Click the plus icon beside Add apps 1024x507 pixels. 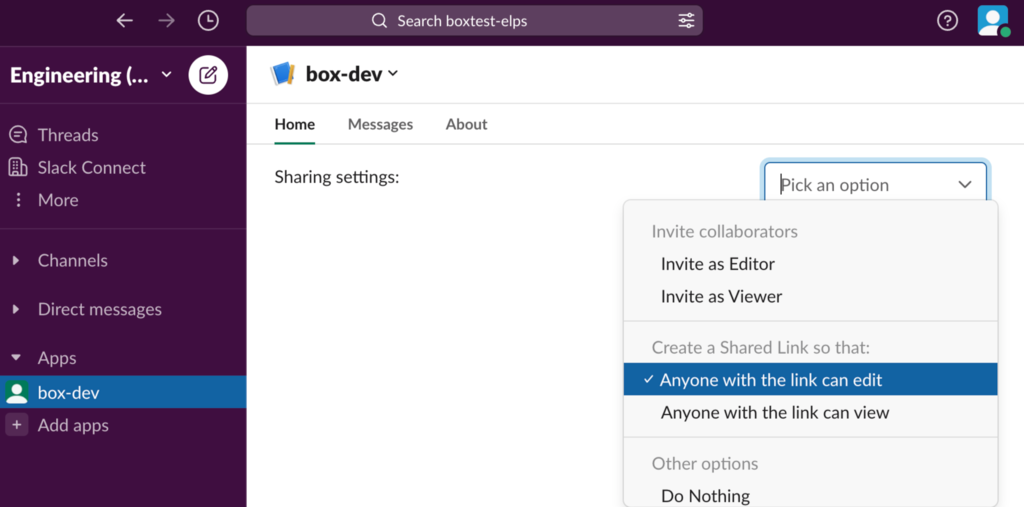16,425
